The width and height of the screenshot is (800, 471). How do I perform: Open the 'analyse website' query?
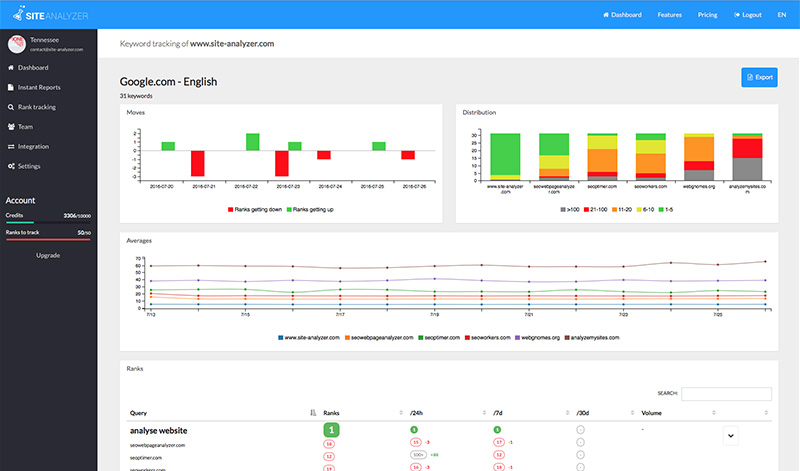coord(159,431)
